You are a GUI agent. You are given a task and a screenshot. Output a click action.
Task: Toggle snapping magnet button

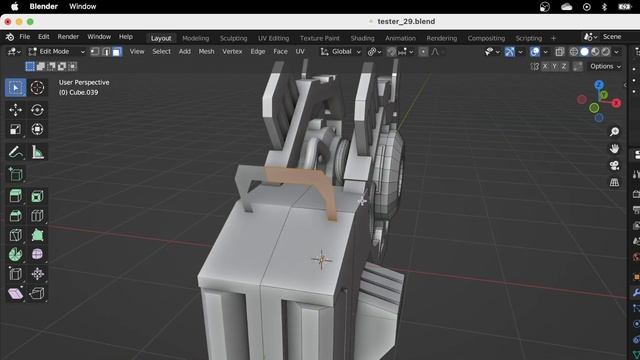click(x=391, y=52)
